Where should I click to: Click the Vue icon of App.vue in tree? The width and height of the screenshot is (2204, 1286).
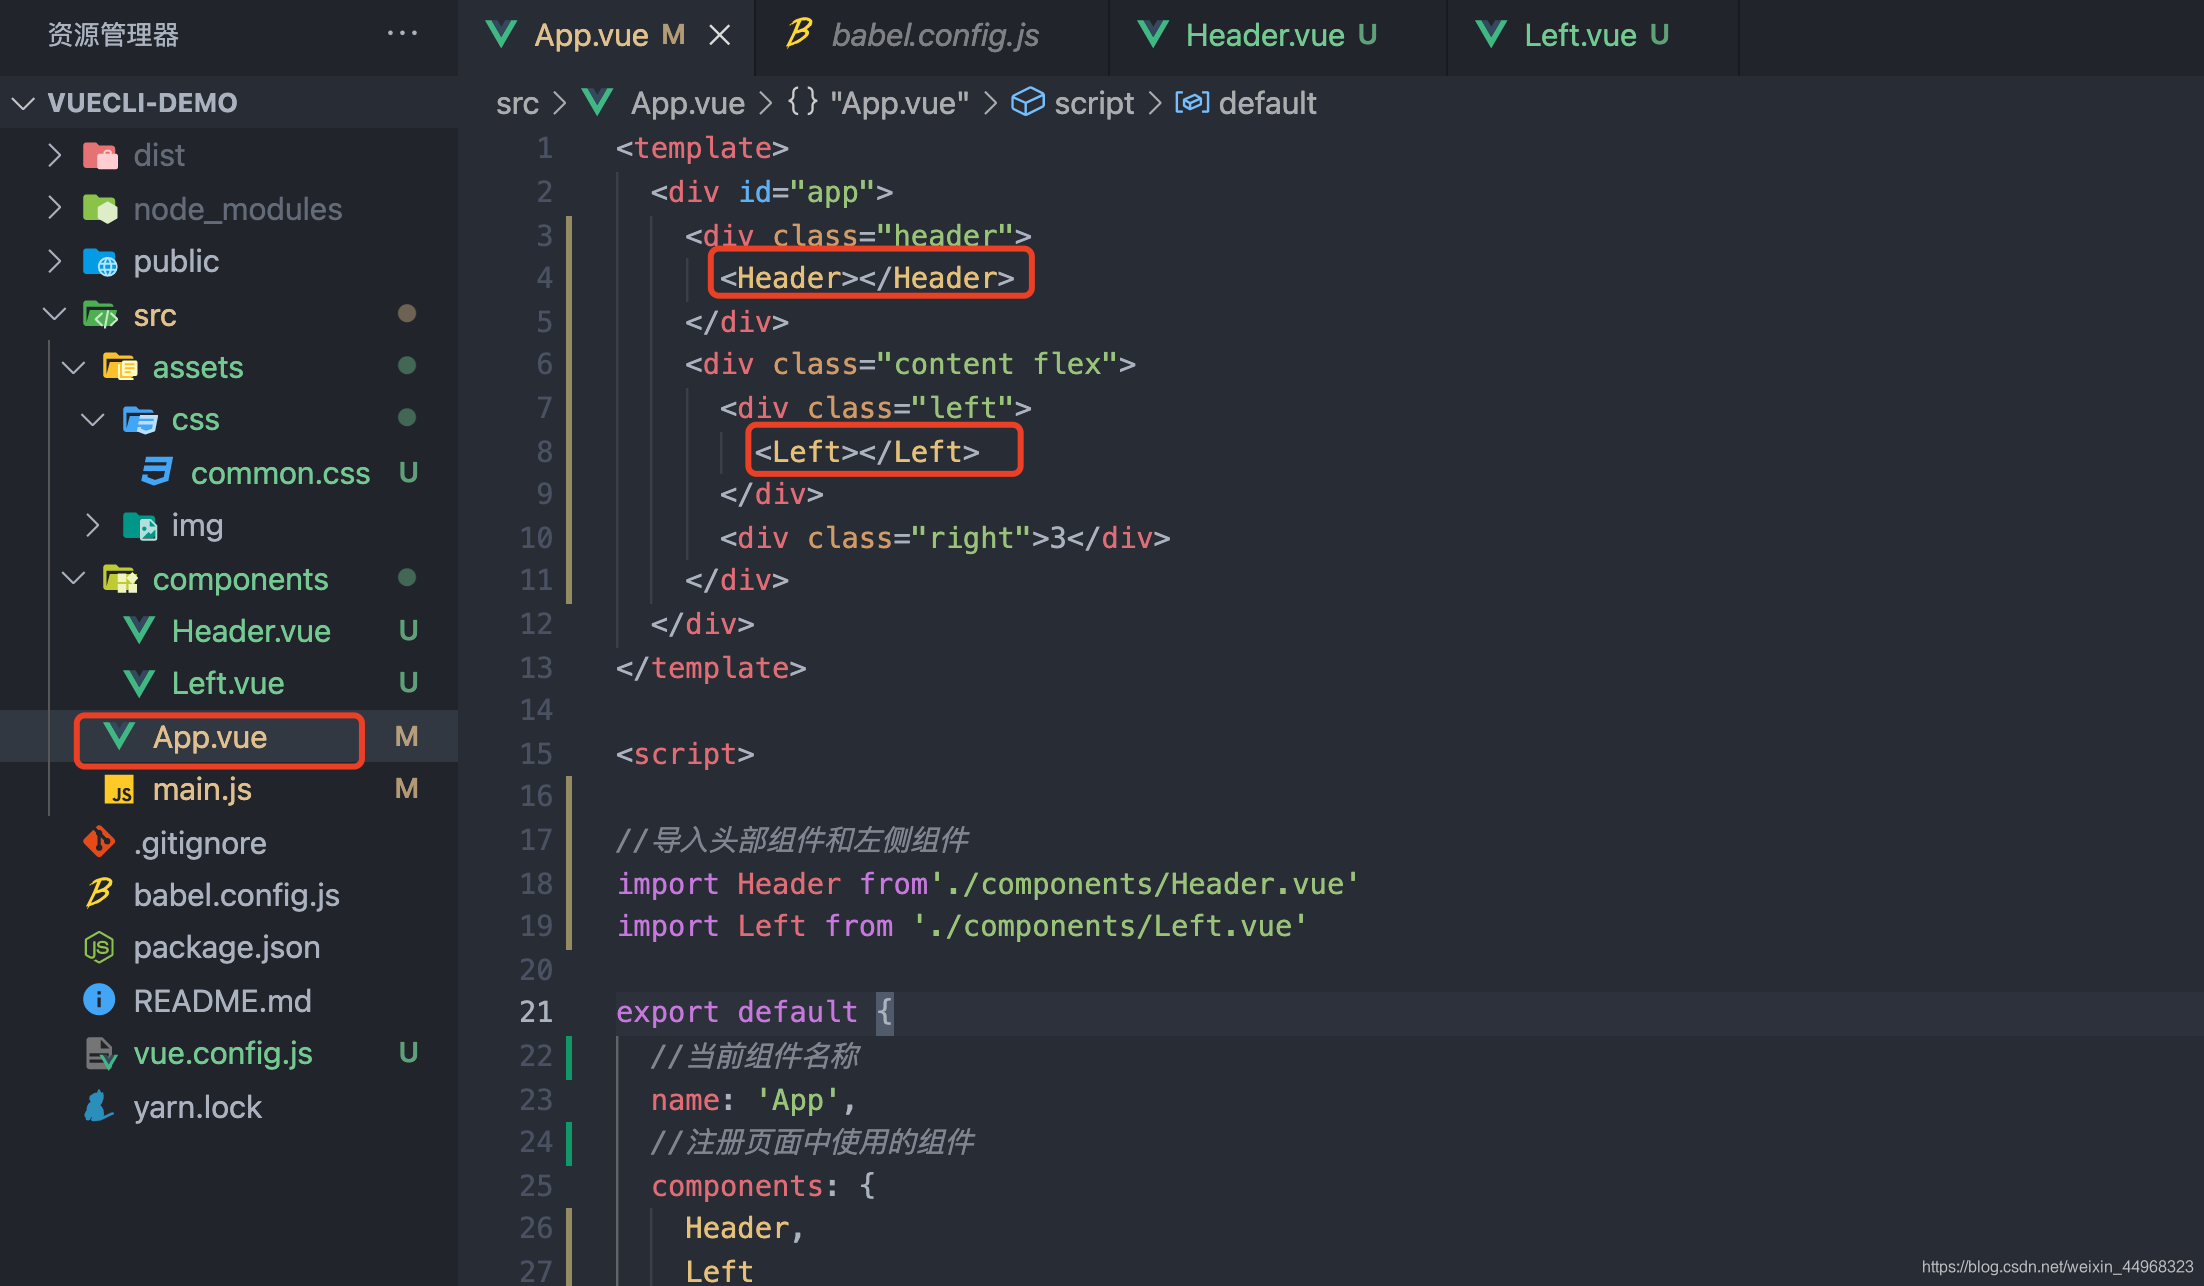120,737
